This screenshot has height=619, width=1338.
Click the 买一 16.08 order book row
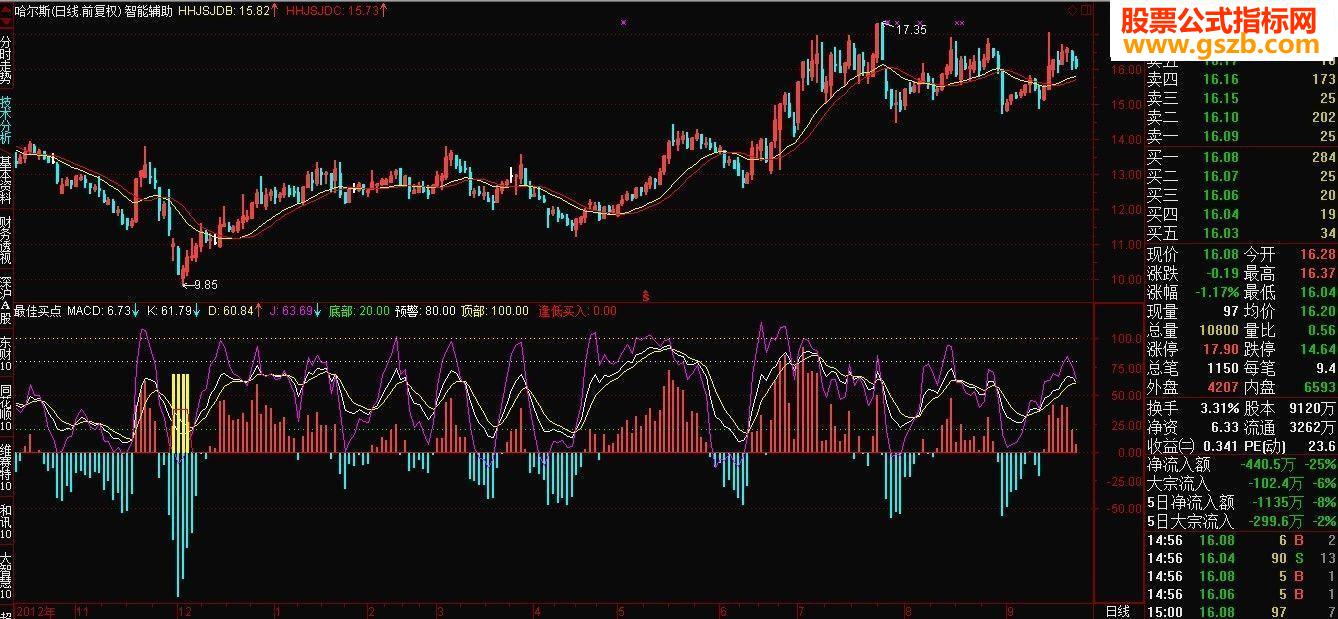(x=1241, y=157)
